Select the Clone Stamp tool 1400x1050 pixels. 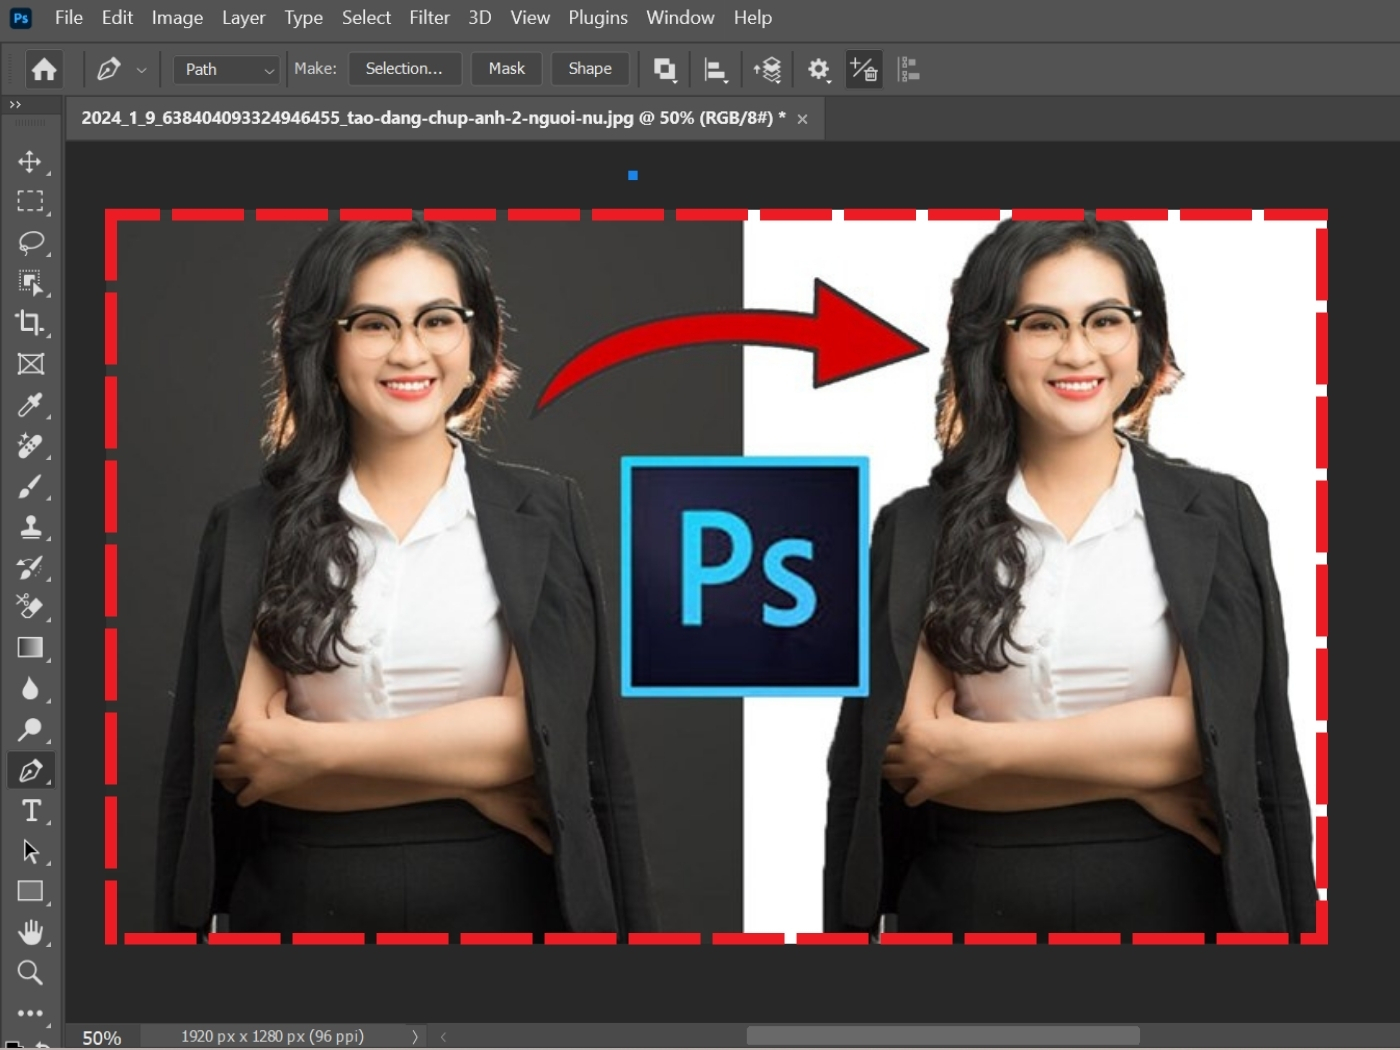coord(30,527)
